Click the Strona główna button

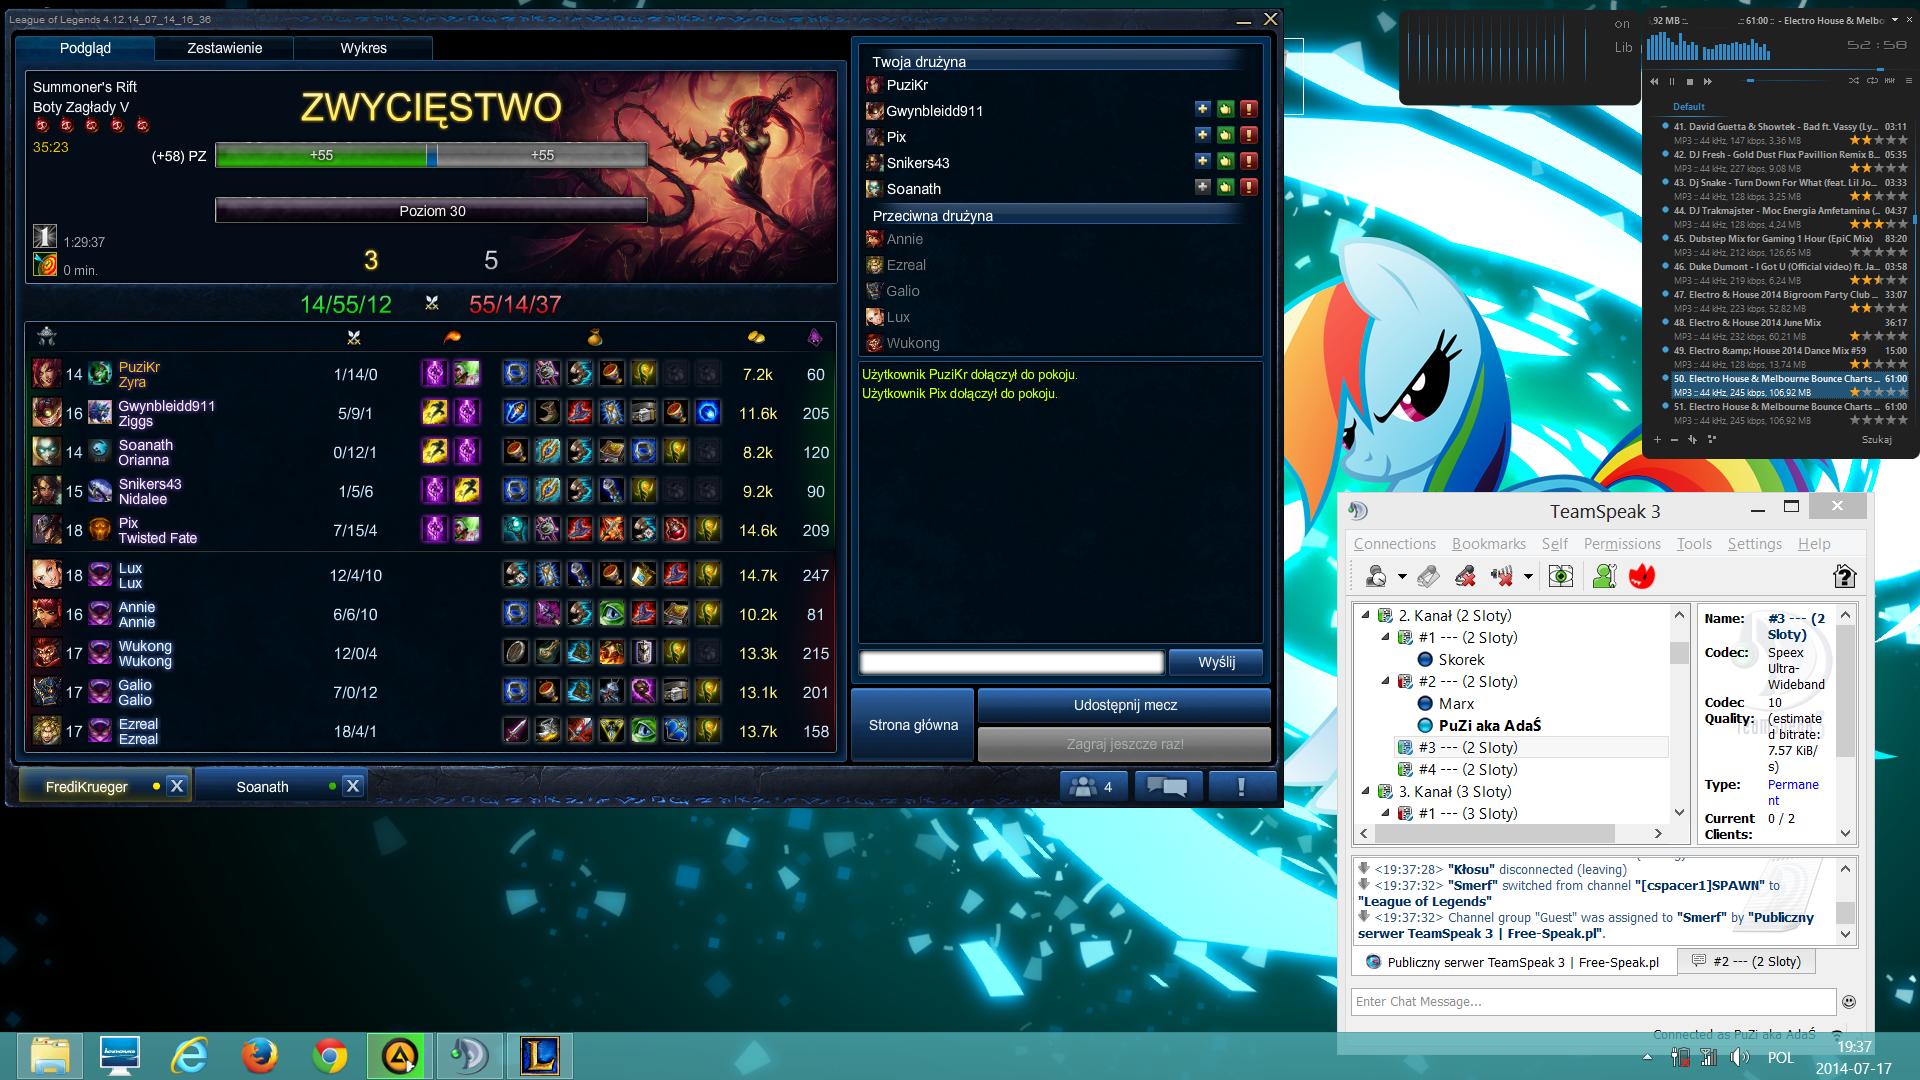click(x=912, y=725)
